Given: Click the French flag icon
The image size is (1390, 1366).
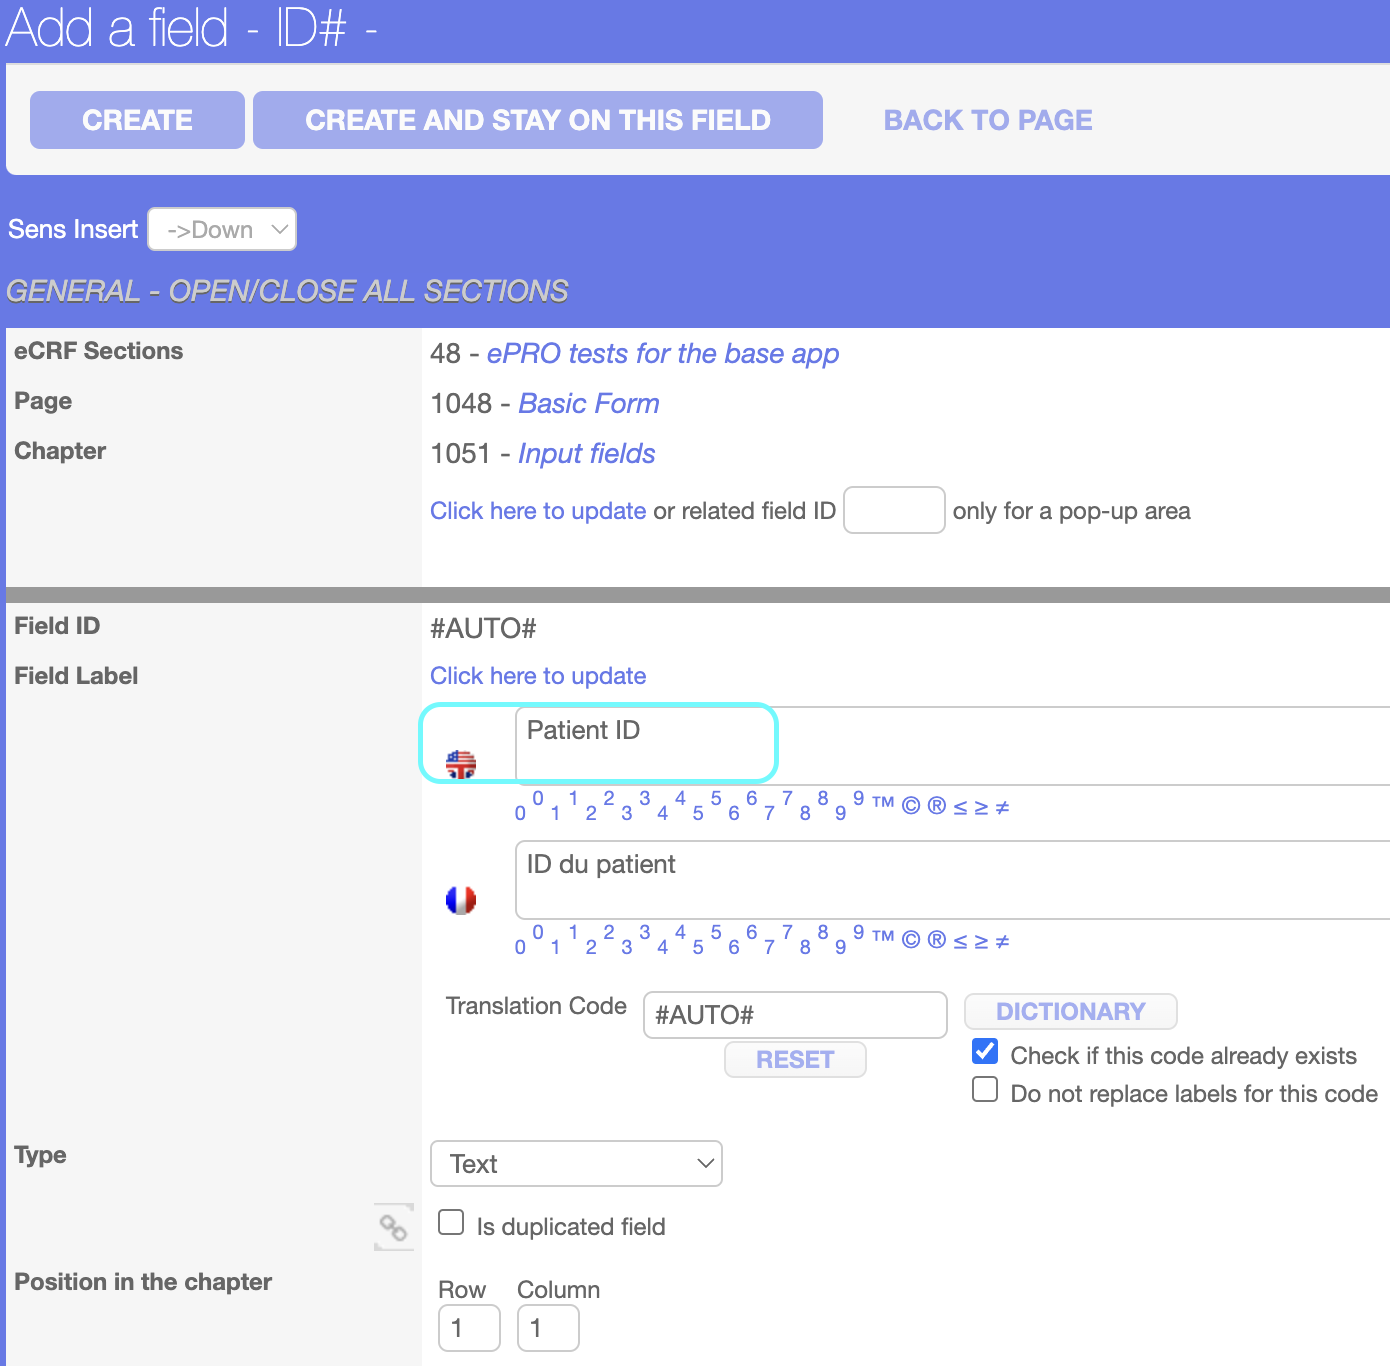Looking at the screenshot, I should point(461,900).
